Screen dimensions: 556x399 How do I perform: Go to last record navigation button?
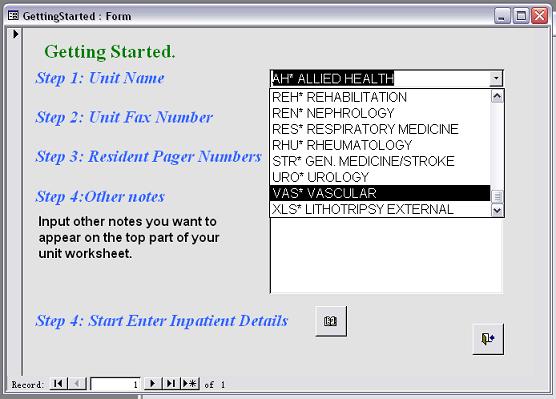[x=171, y=383]
